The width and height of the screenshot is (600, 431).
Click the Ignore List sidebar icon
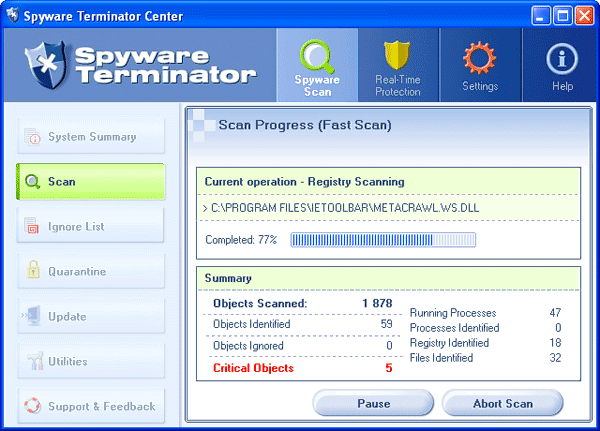[31, 225]
